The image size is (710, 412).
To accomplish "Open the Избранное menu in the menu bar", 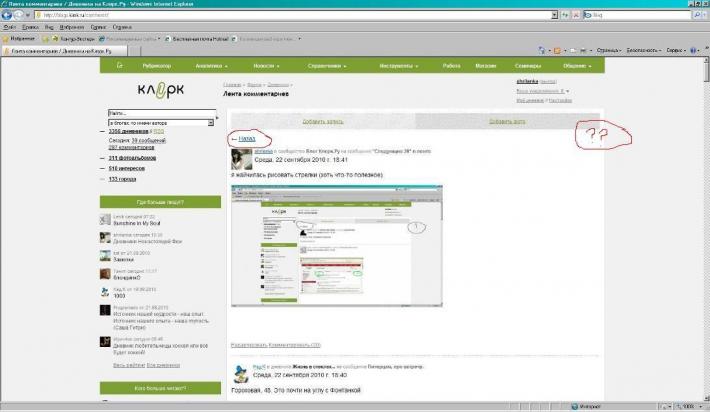I will (x=72, y=27).
